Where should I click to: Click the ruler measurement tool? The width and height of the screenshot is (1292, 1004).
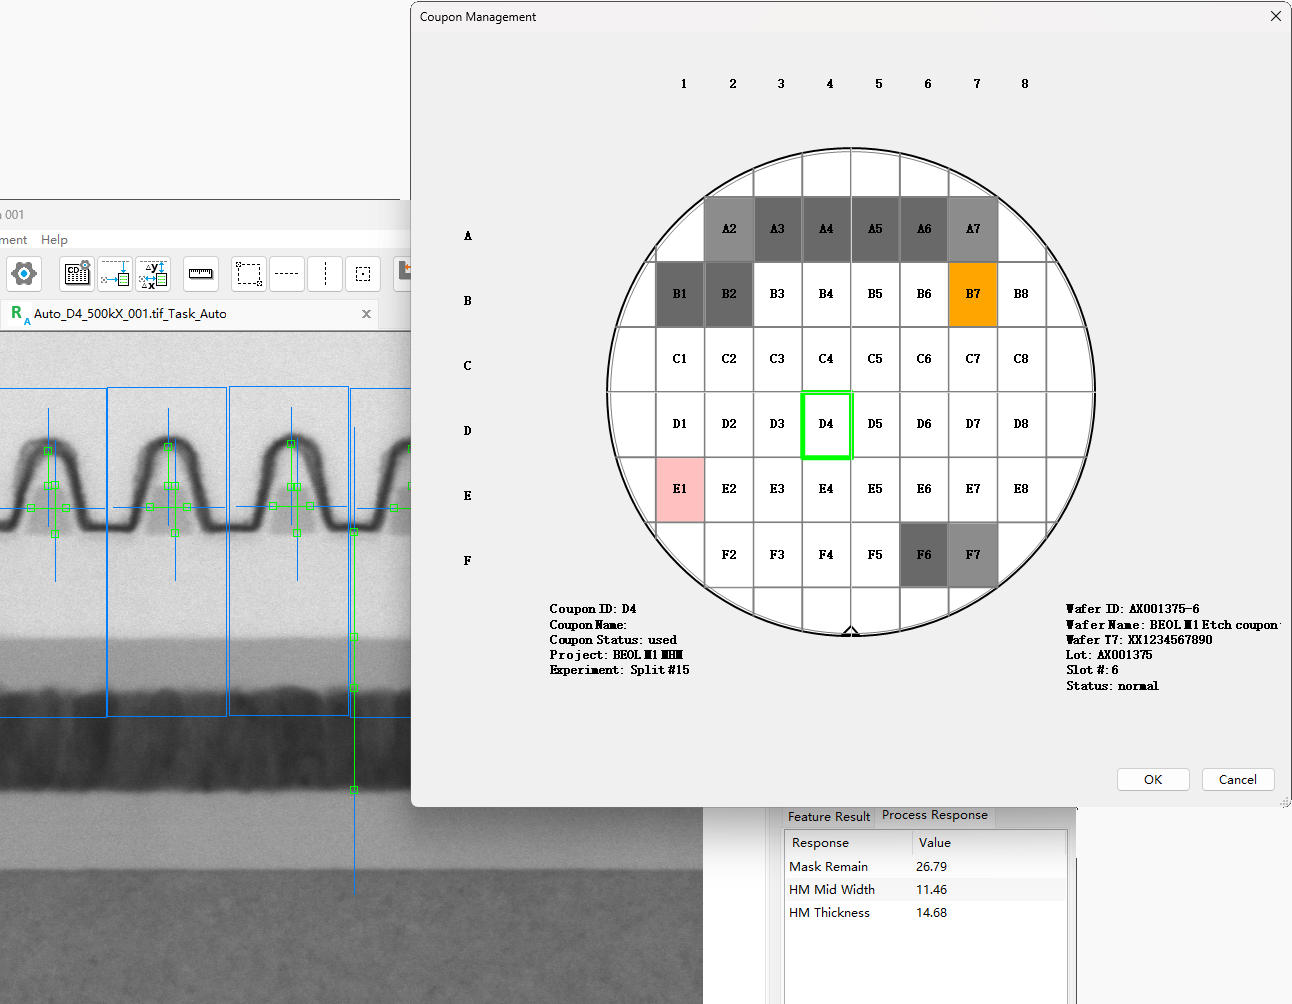click(x=201, y=273)
